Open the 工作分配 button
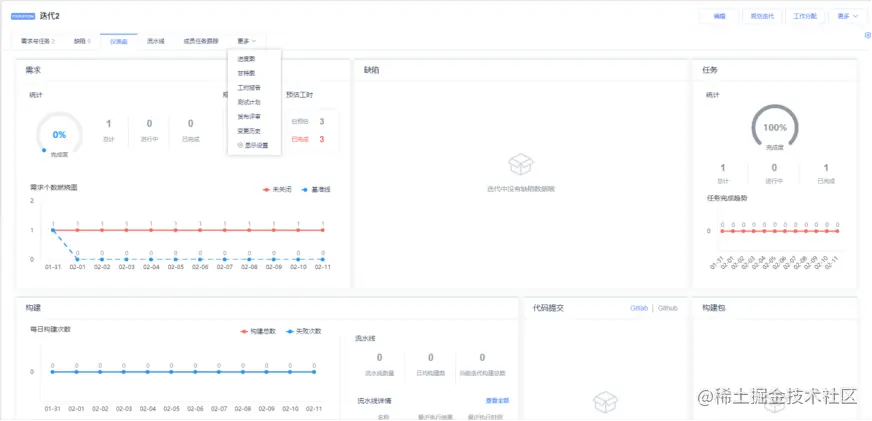Screen dimensions: 872x421 pyautogui.click(x=805, y=16)
